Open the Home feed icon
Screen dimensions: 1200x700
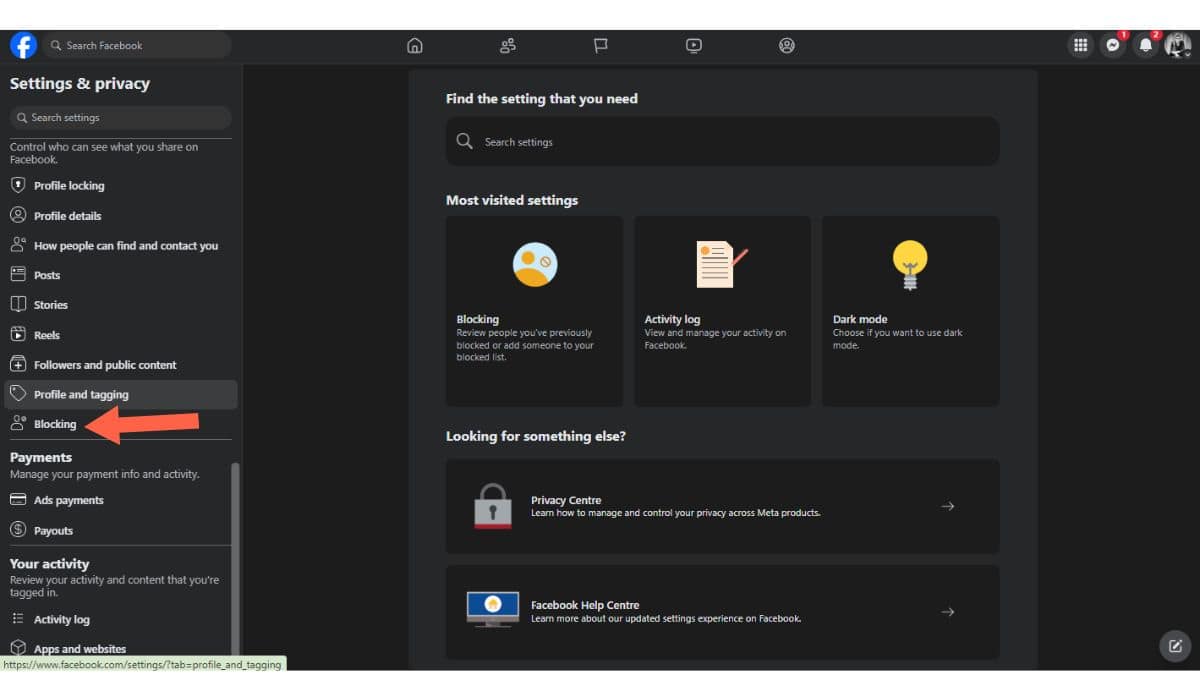point(415,45)
